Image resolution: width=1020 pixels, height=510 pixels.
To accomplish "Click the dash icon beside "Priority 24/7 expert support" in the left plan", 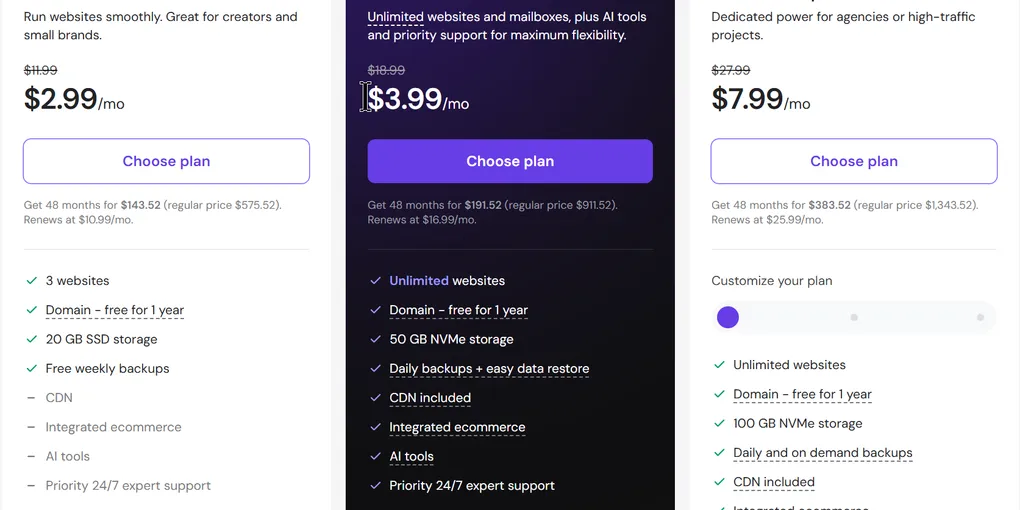I will coord(31,486).
